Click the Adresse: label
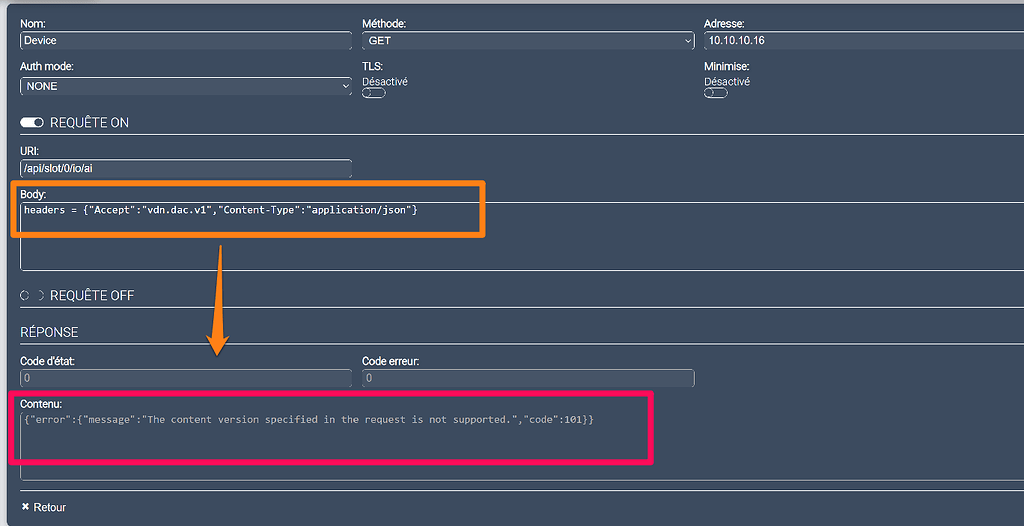The height and width of the screenshot is (526, 1024). coord(724,24)
